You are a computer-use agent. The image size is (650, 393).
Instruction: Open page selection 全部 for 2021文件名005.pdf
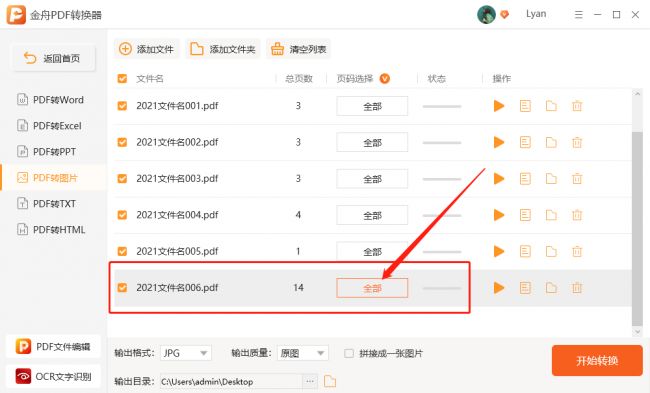coord(372,251)
